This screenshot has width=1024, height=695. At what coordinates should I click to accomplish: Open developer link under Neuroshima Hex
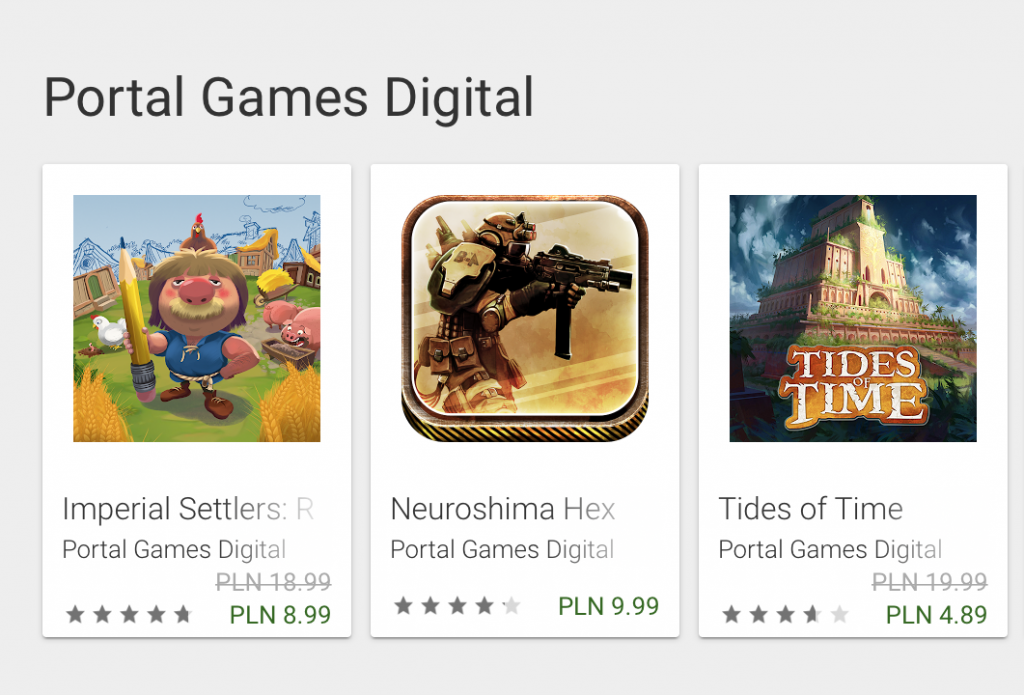pyautogui.click(x=502, y=550)
